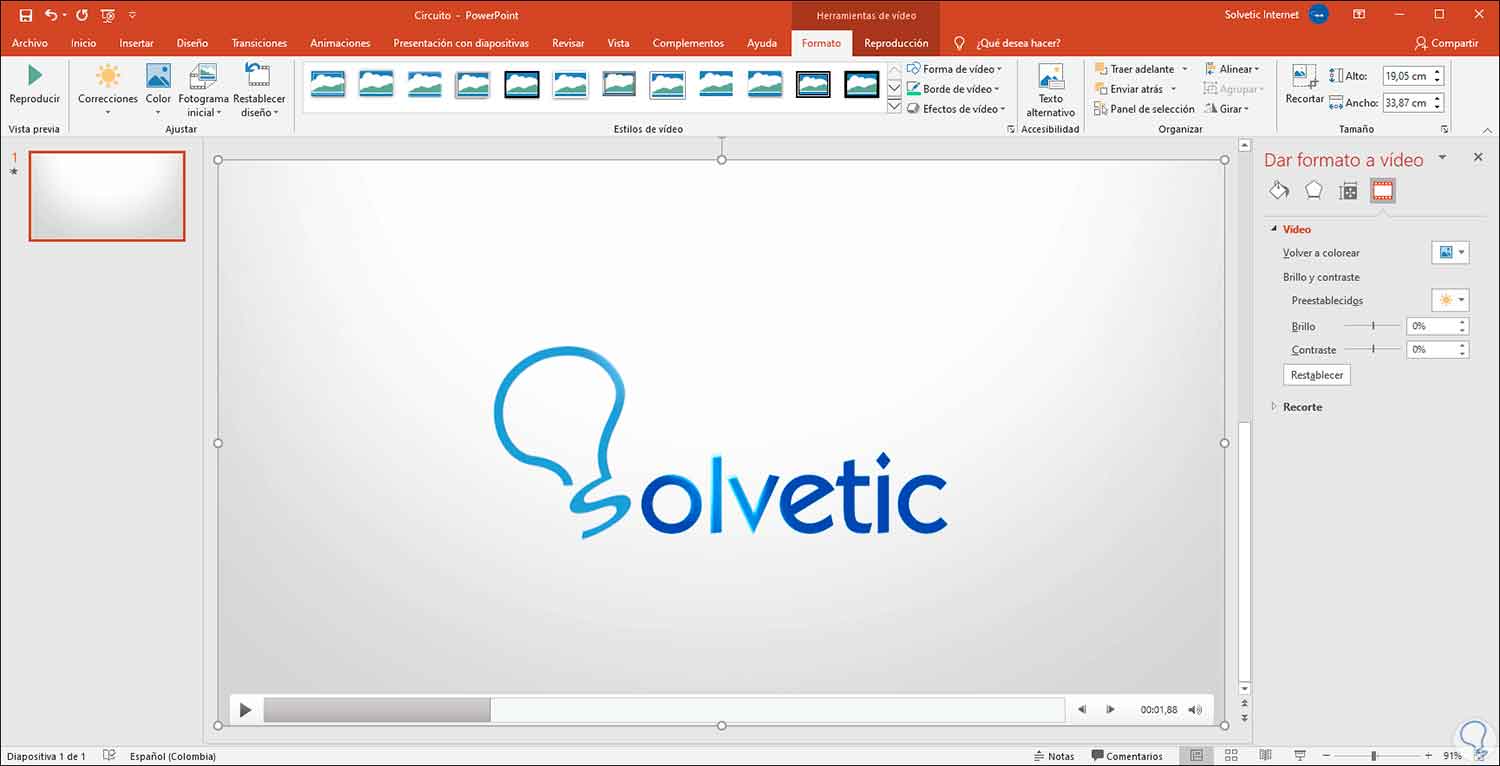The image size is (1500, 766).
Task: Click the Ancho width input field
Action: (1407, 102)
